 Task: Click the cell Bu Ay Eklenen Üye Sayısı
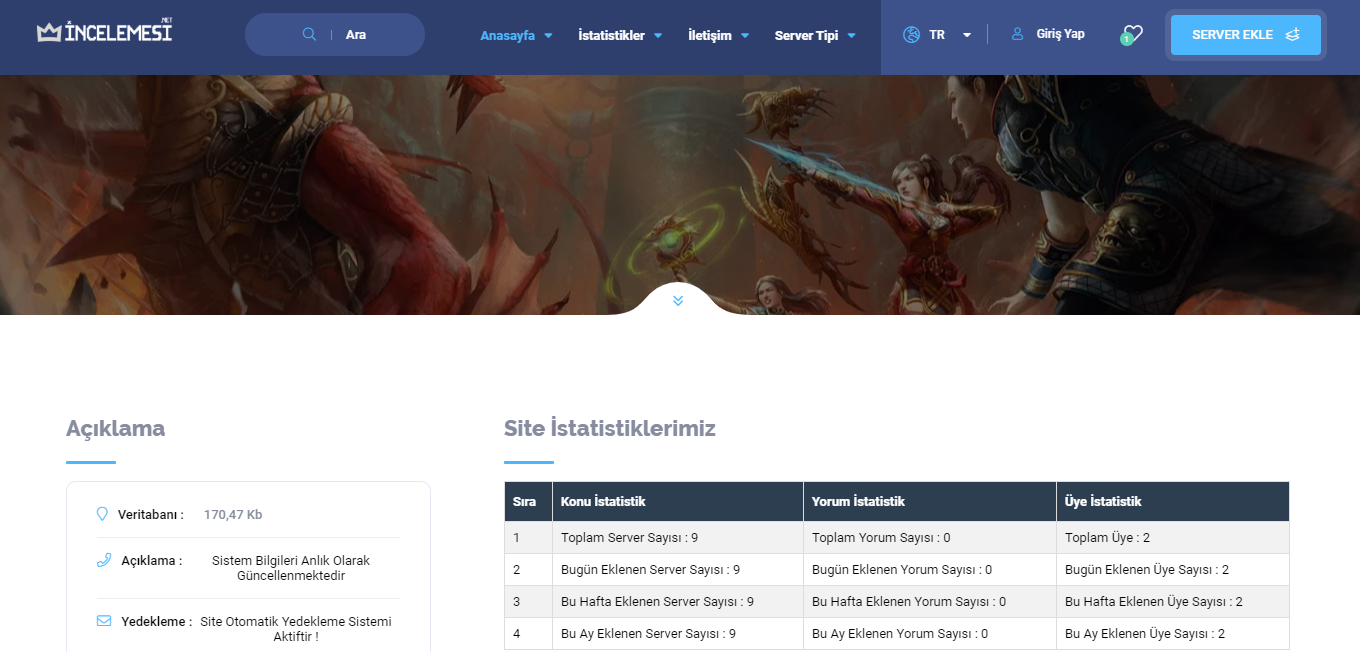coord(1173,633)
